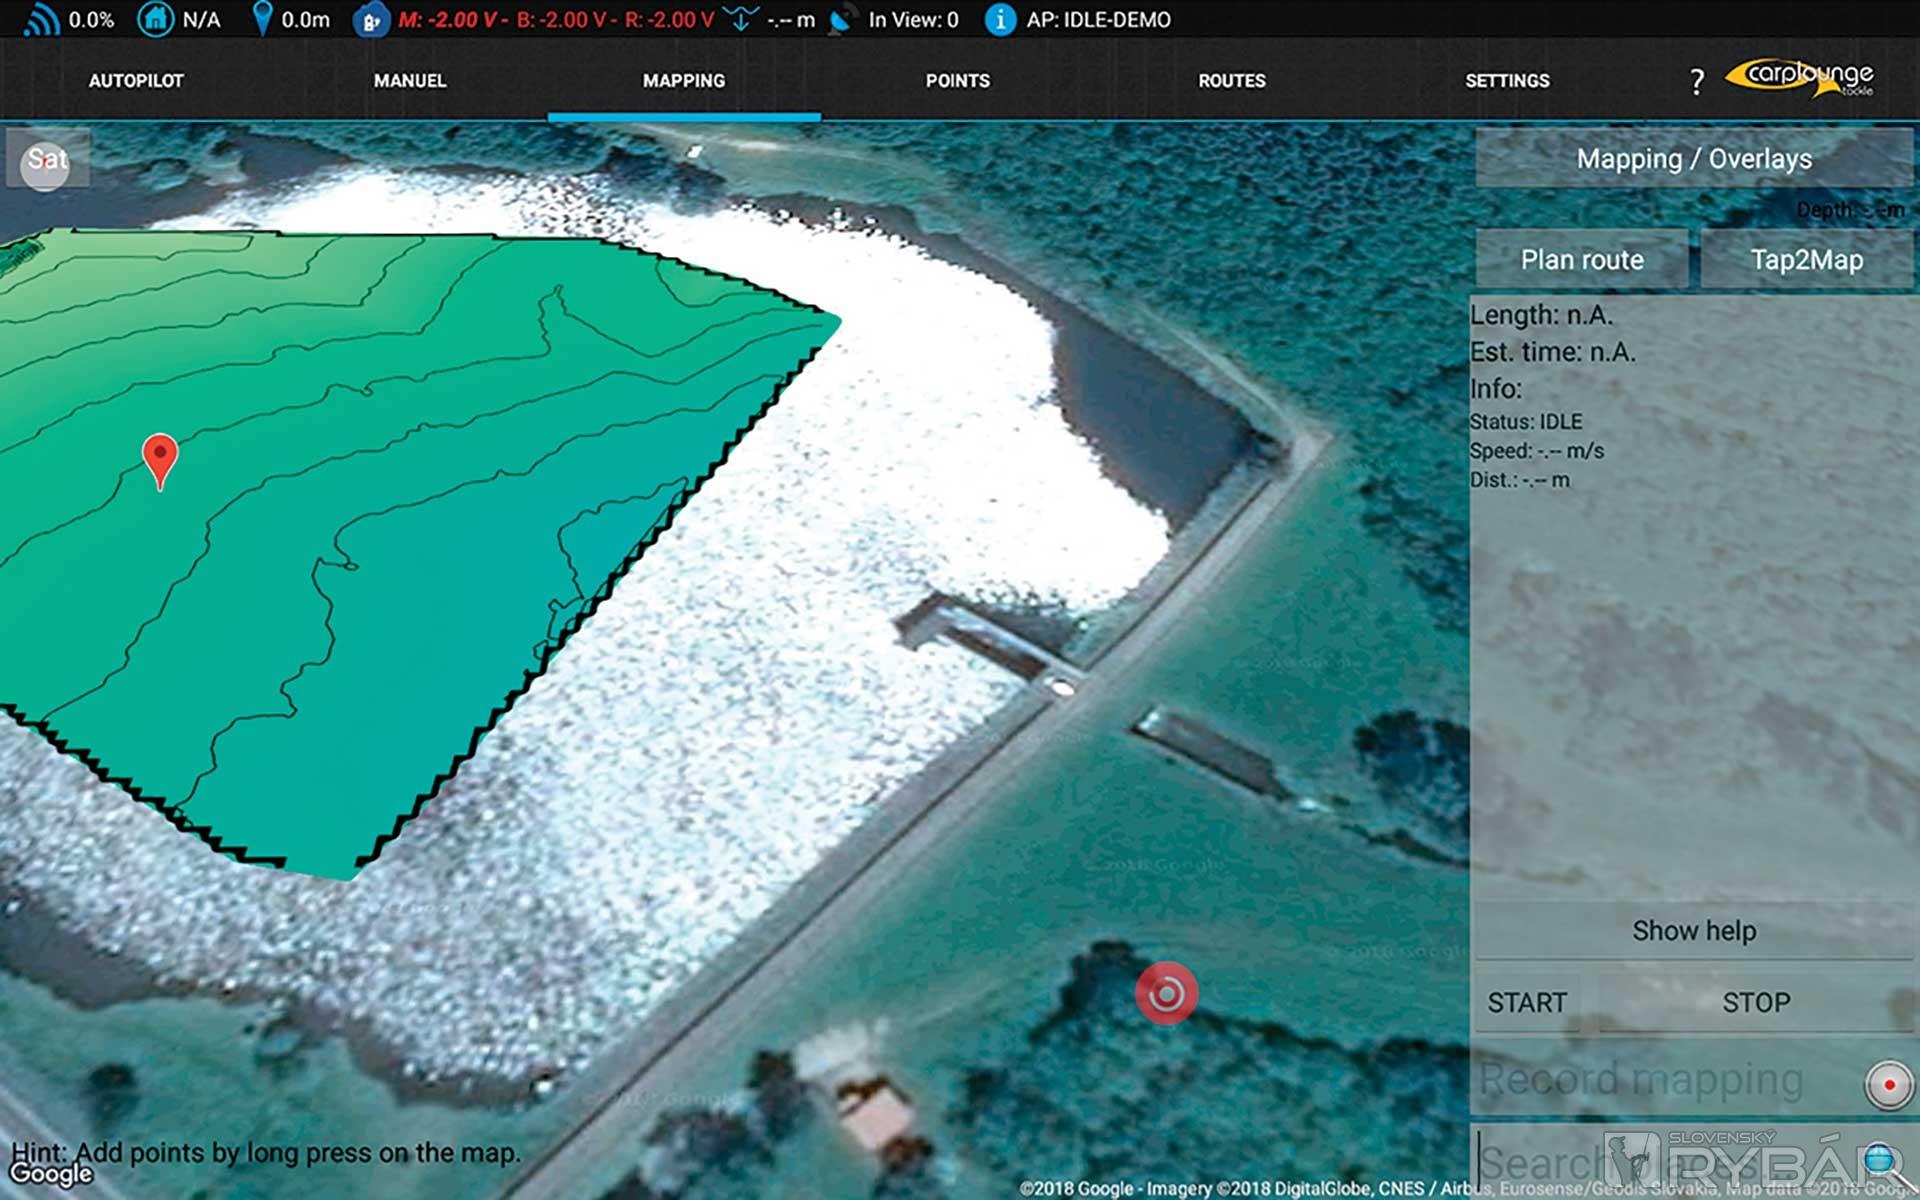Switch to the Points tab
This screenshot has width=1920, height=1200.
point(957,81)
